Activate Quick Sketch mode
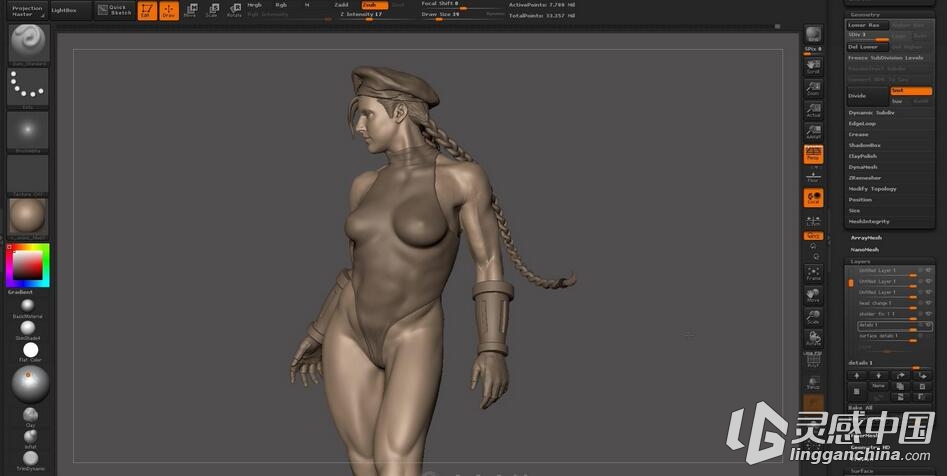 pyautogui.click(x=115, y=11)
